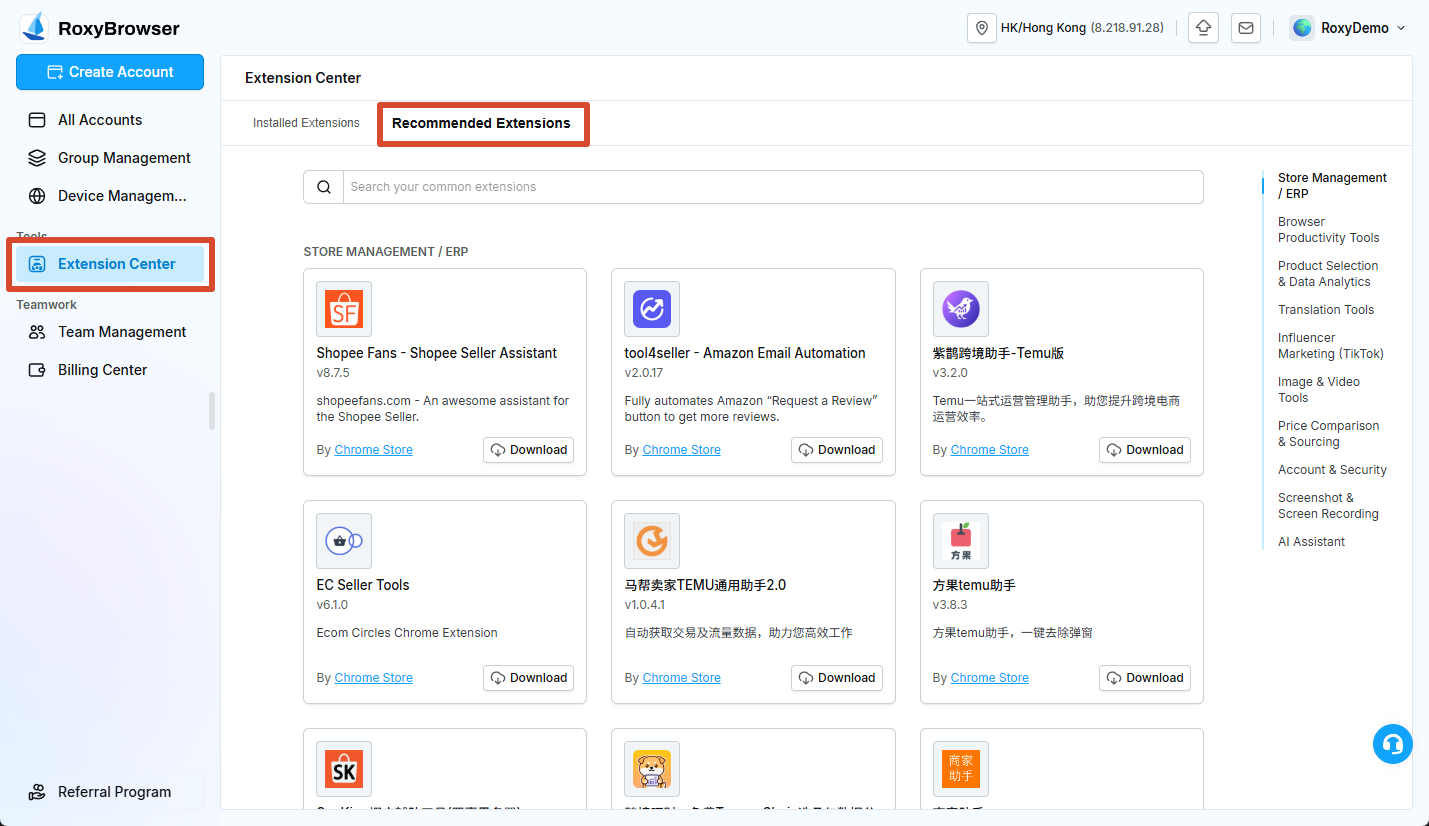
Task: Click the Device Management globe icon
Action: (37, 196)
